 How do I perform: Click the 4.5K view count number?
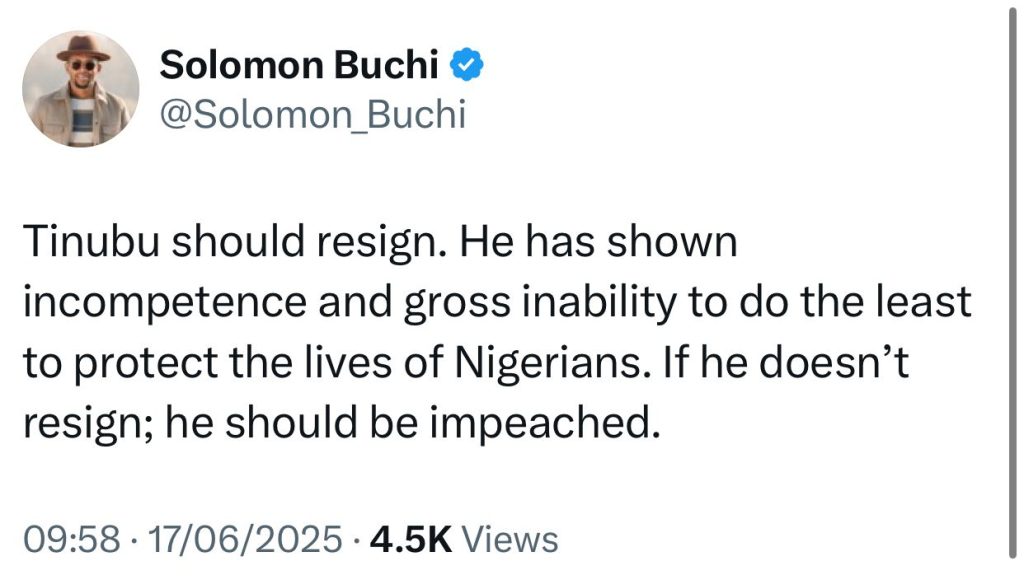(411, 540)
